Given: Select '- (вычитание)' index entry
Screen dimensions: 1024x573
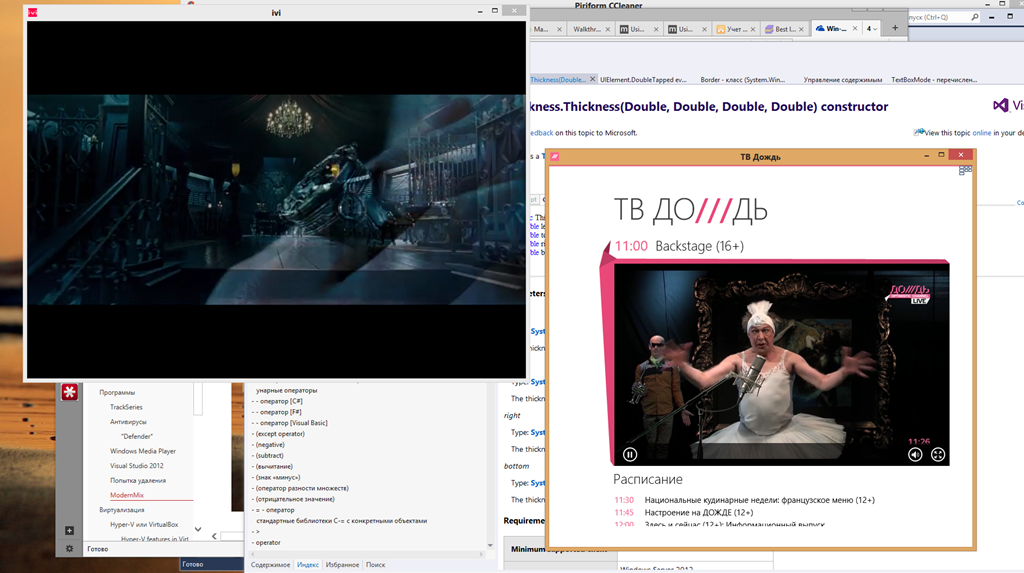Looking at the screenshot, I should click(272, 467).
